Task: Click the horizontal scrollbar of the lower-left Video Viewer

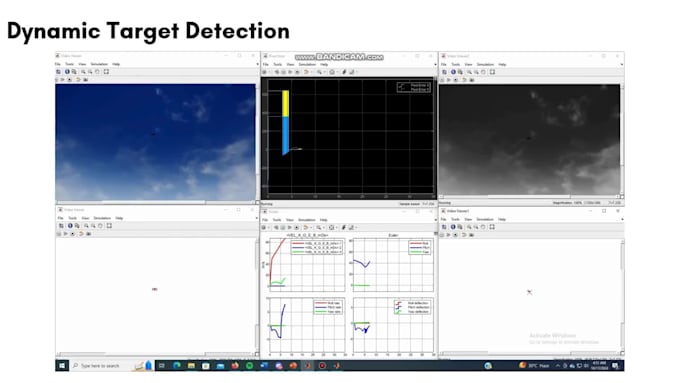Action: click(155, 354)
